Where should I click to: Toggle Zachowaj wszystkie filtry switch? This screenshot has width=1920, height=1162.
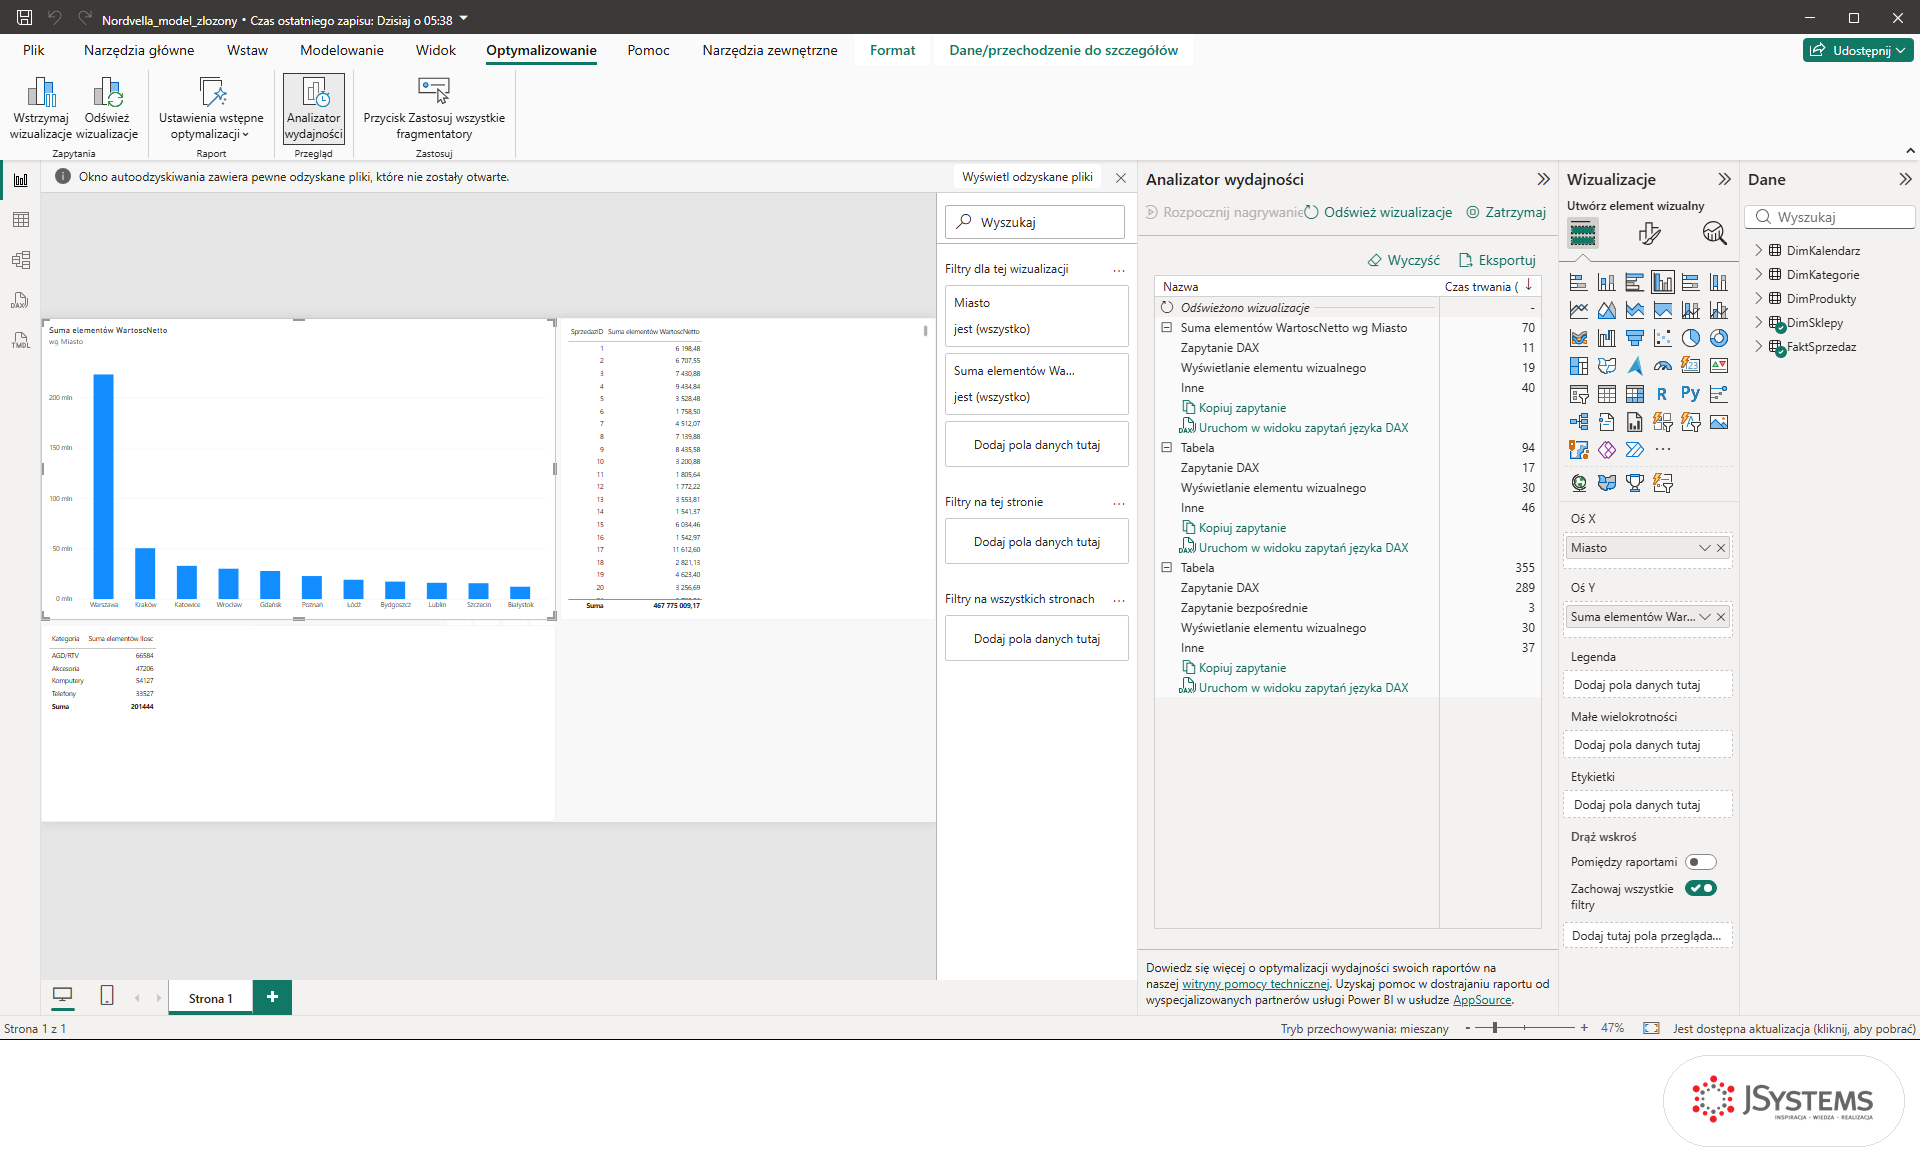[x=1700, y=888]
